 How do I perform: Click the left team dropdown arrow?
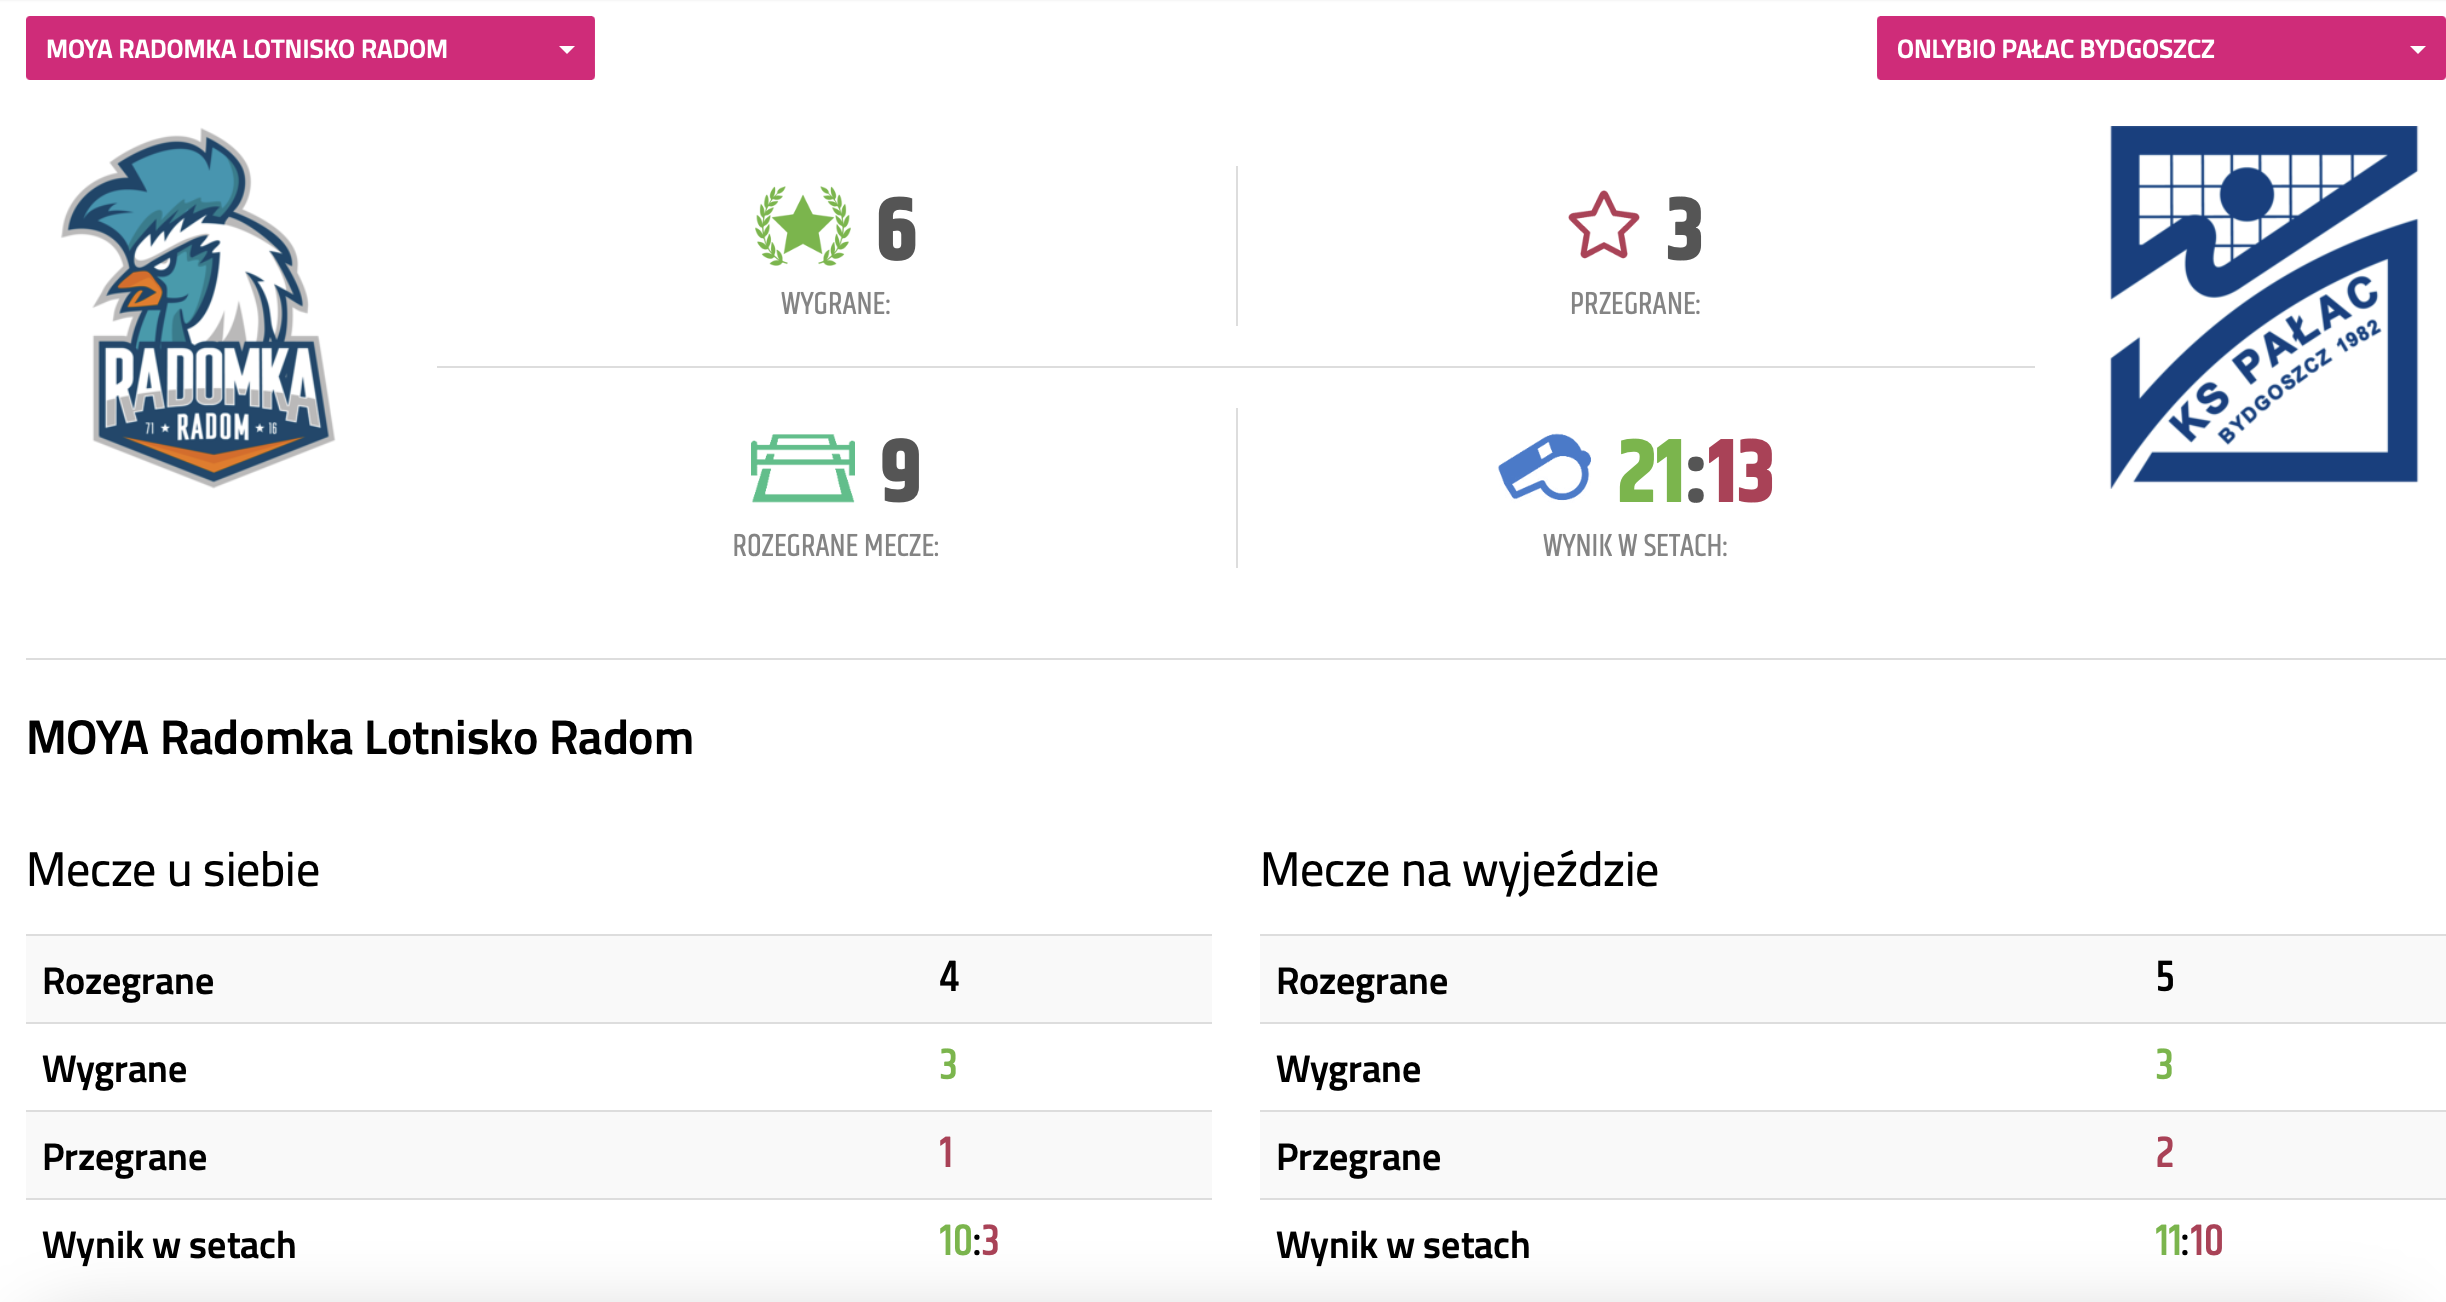click(567, 49)
